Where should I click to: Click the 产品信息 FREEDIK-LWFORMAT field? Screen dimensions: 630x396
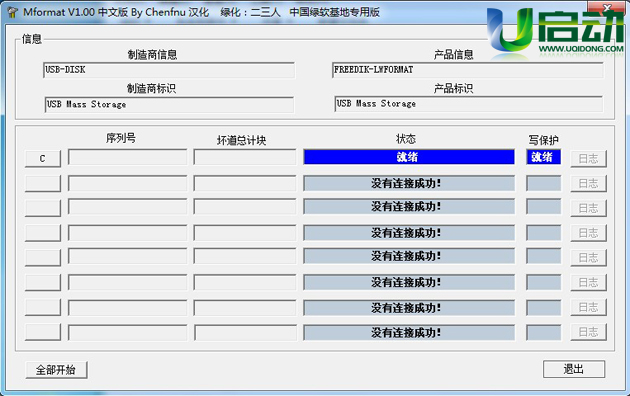coord(468,70)
